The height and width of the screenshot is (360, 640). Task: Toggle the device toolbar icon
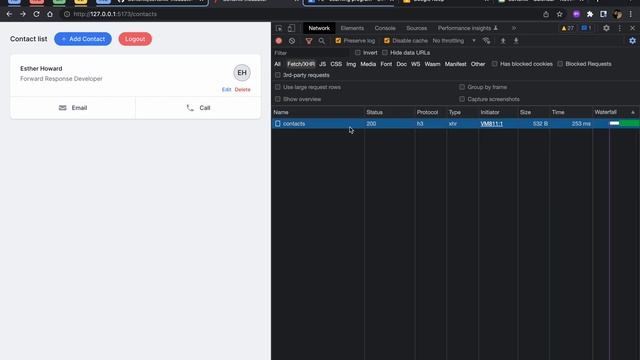291,28
